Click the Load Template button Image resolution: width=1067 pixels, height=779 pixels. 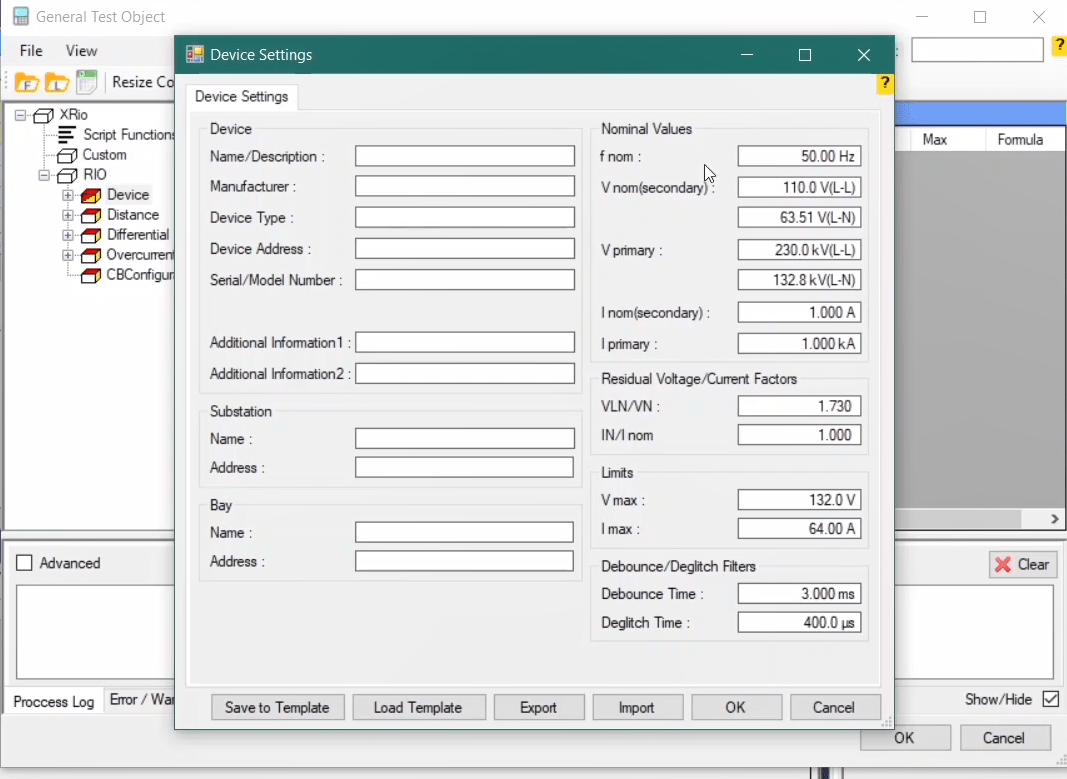point(418,707)
